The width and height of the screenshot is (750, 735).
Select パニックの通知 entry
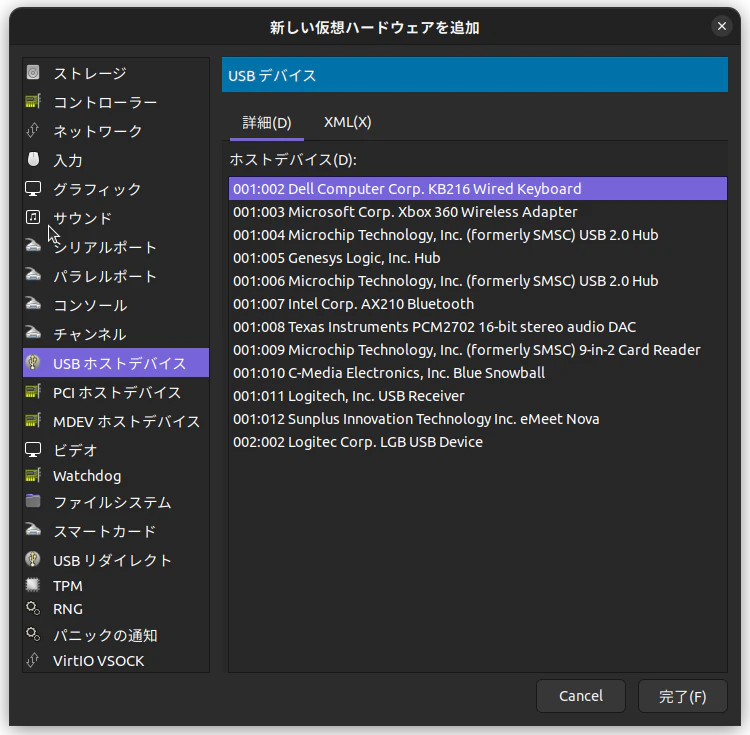(116, 635)
